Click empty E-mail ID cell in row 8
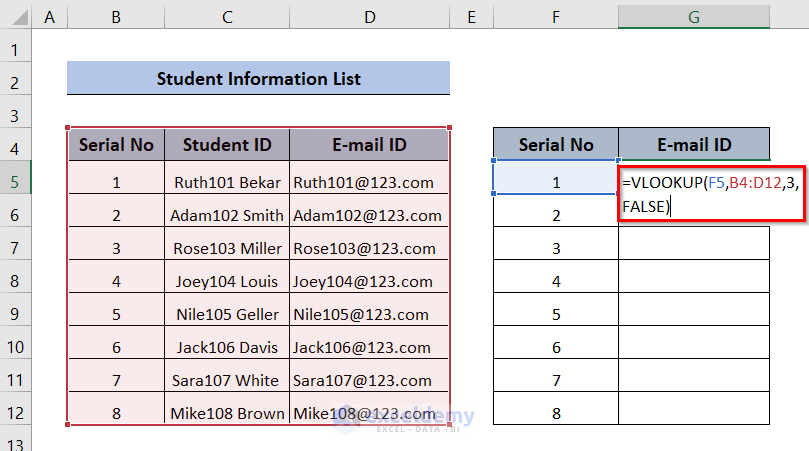809x451 pixels. point(693,281)
